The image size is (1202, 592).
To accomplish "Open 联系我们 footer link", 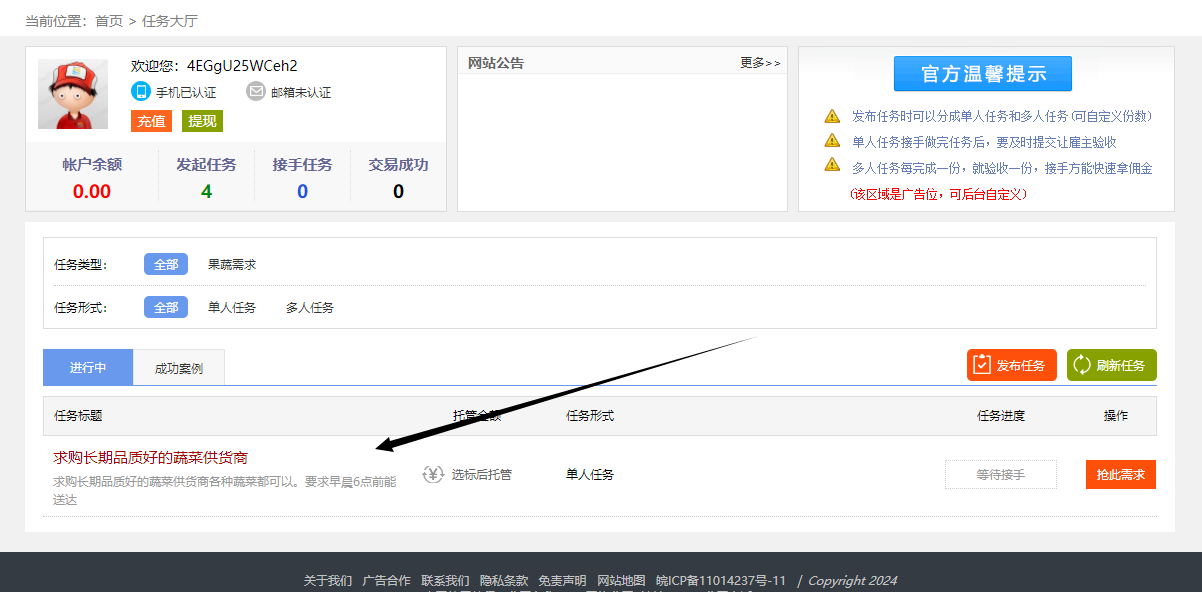I will tap(445, 581).
